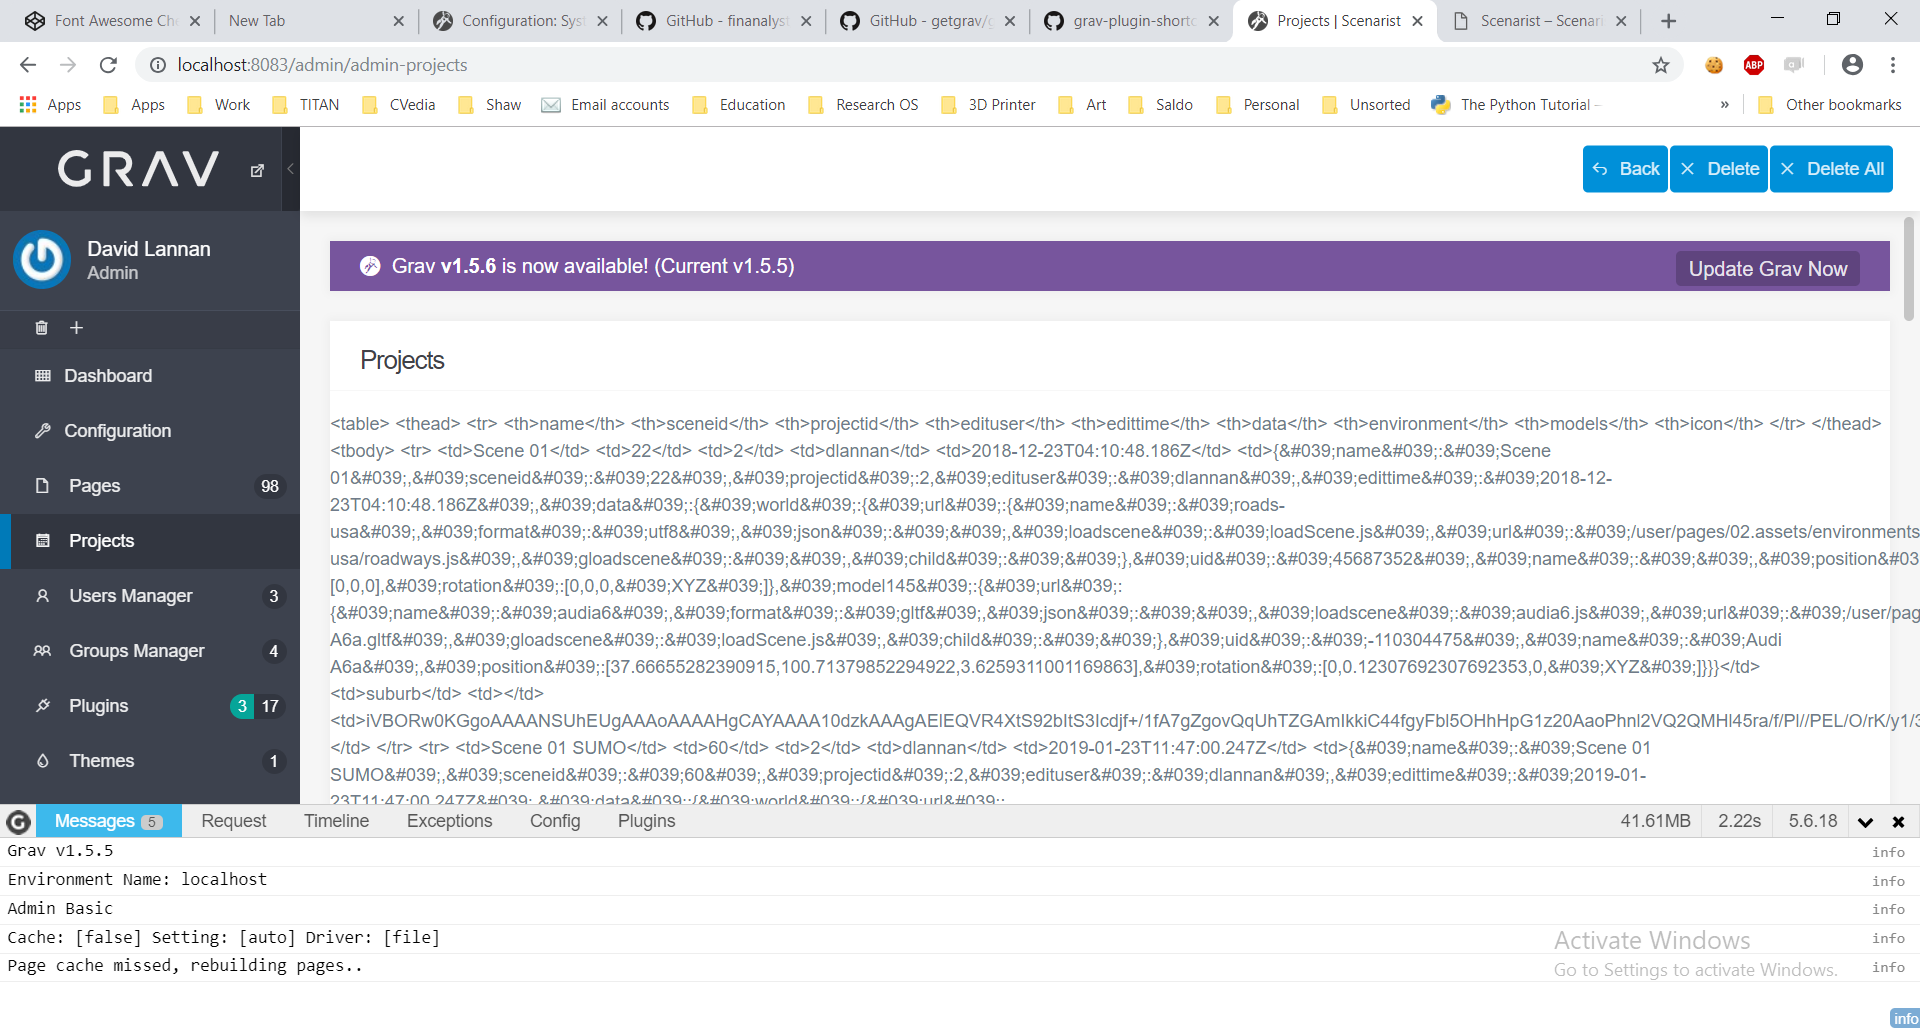The image size is (1920, 1030).
Task: Click the 2.22s request duration indicator
Action: 1739,821
